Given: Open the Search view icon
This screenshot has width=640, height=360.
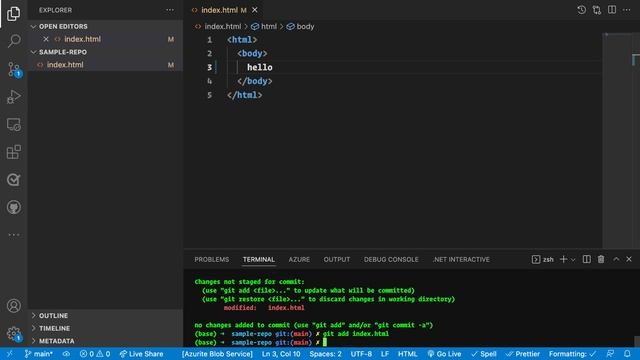Looking at the screenshot, I should (13, 41).
